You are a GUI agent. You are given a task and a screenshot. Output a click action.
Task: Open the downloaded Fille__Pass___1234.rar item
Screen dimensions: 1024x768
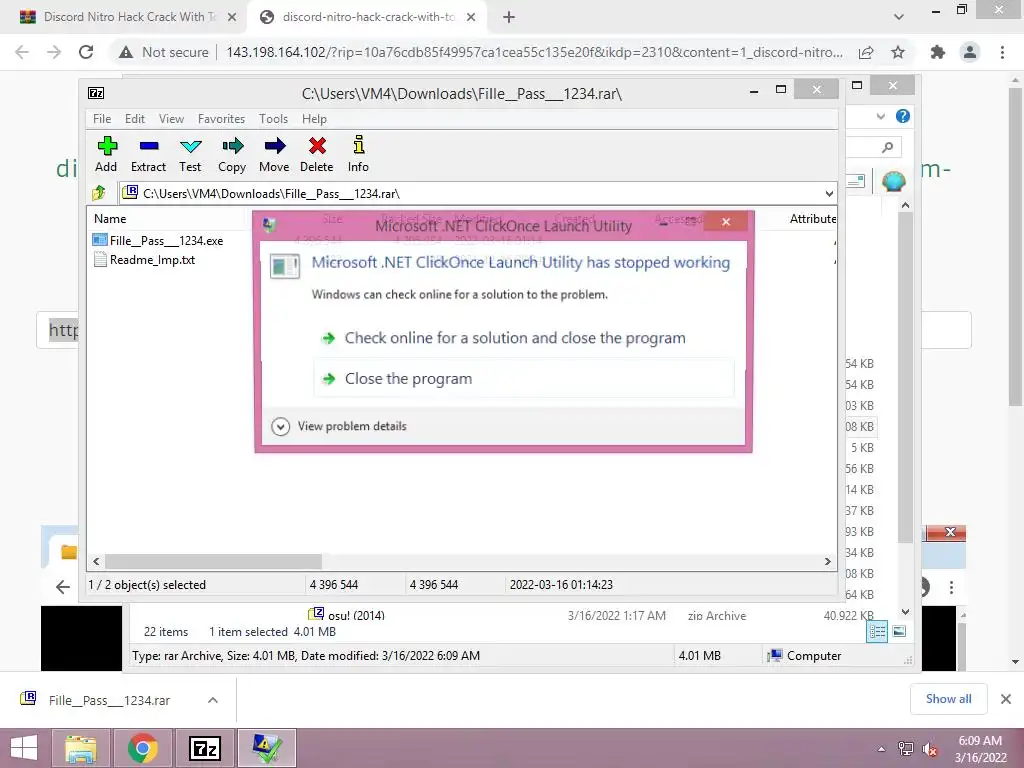click(109, 700)
